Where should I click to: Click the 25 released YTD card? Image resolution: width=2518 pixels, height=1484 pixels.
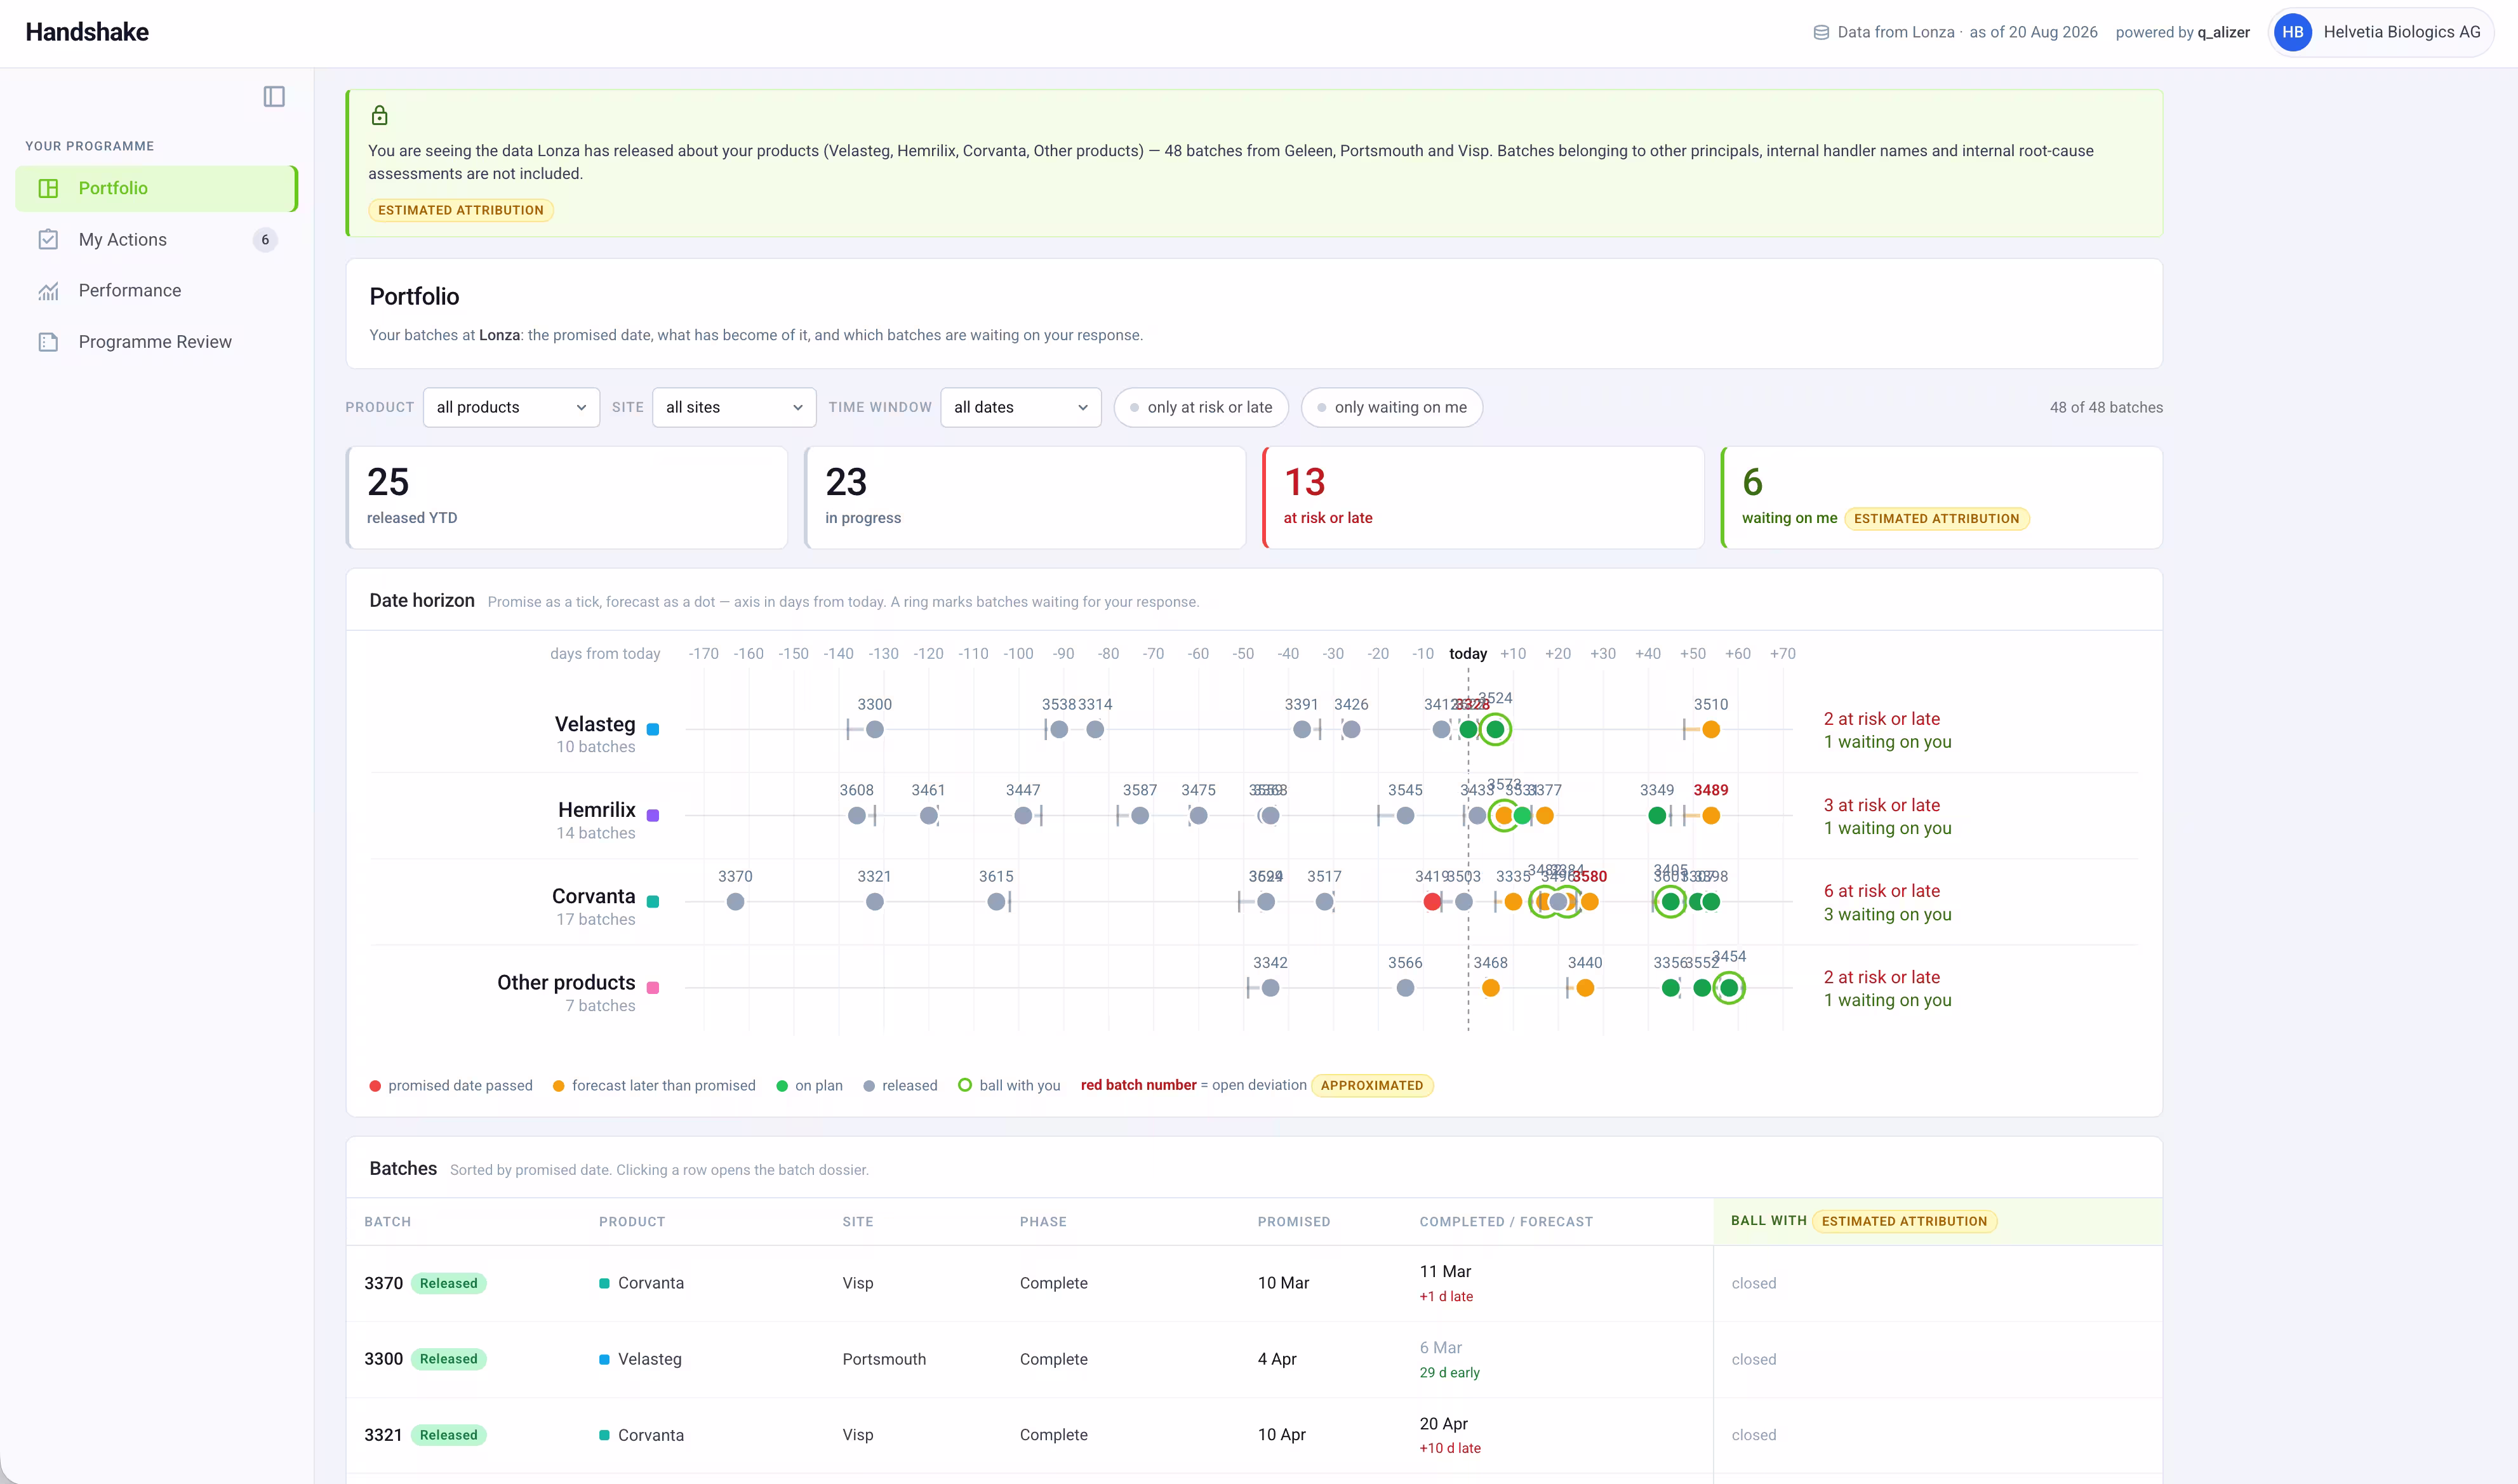click(x=566, y=497)
